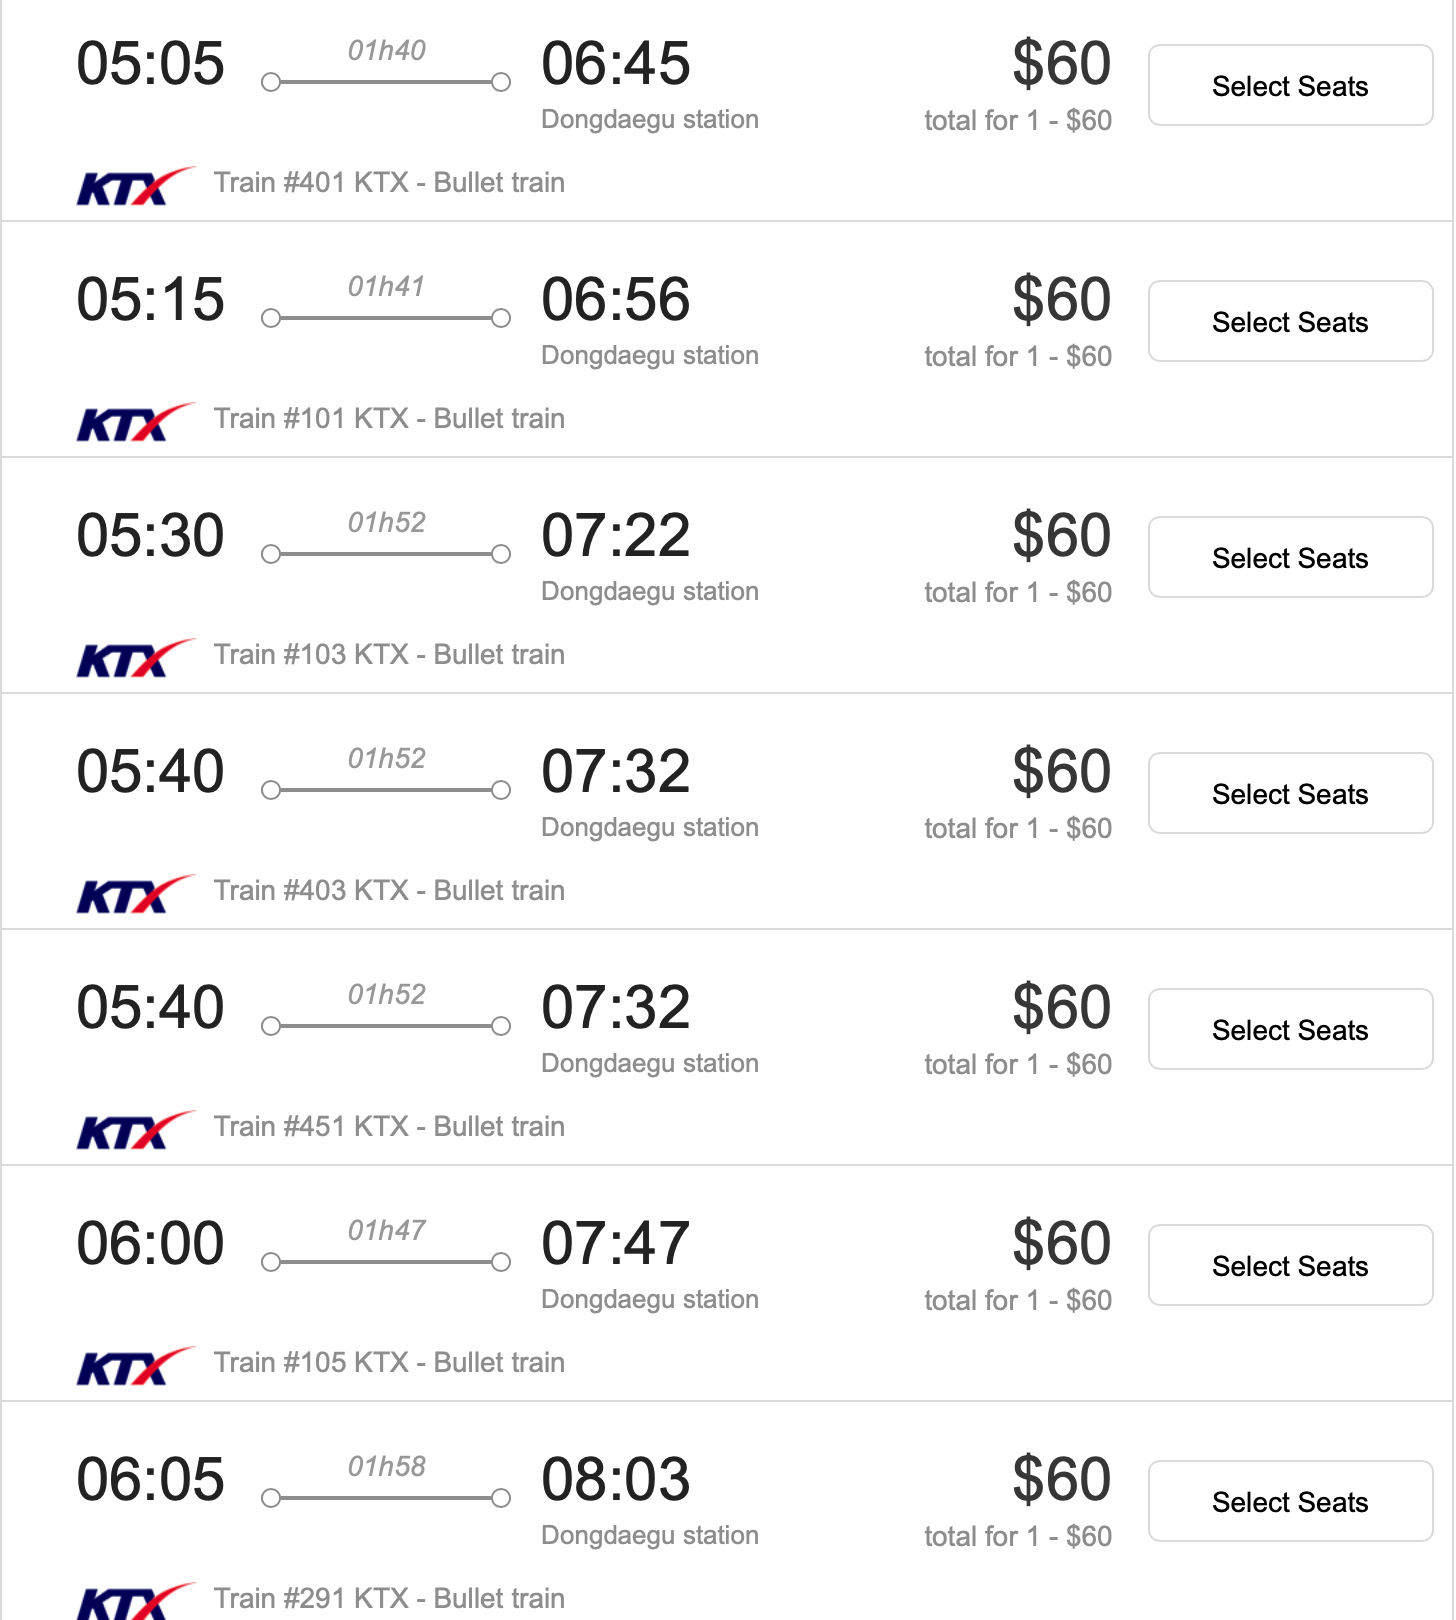Image resolution: width=1456 pixels, height=1620 pixels.
Task: Click the 06:45 arrival time
Action: click(x=615, y=64)
